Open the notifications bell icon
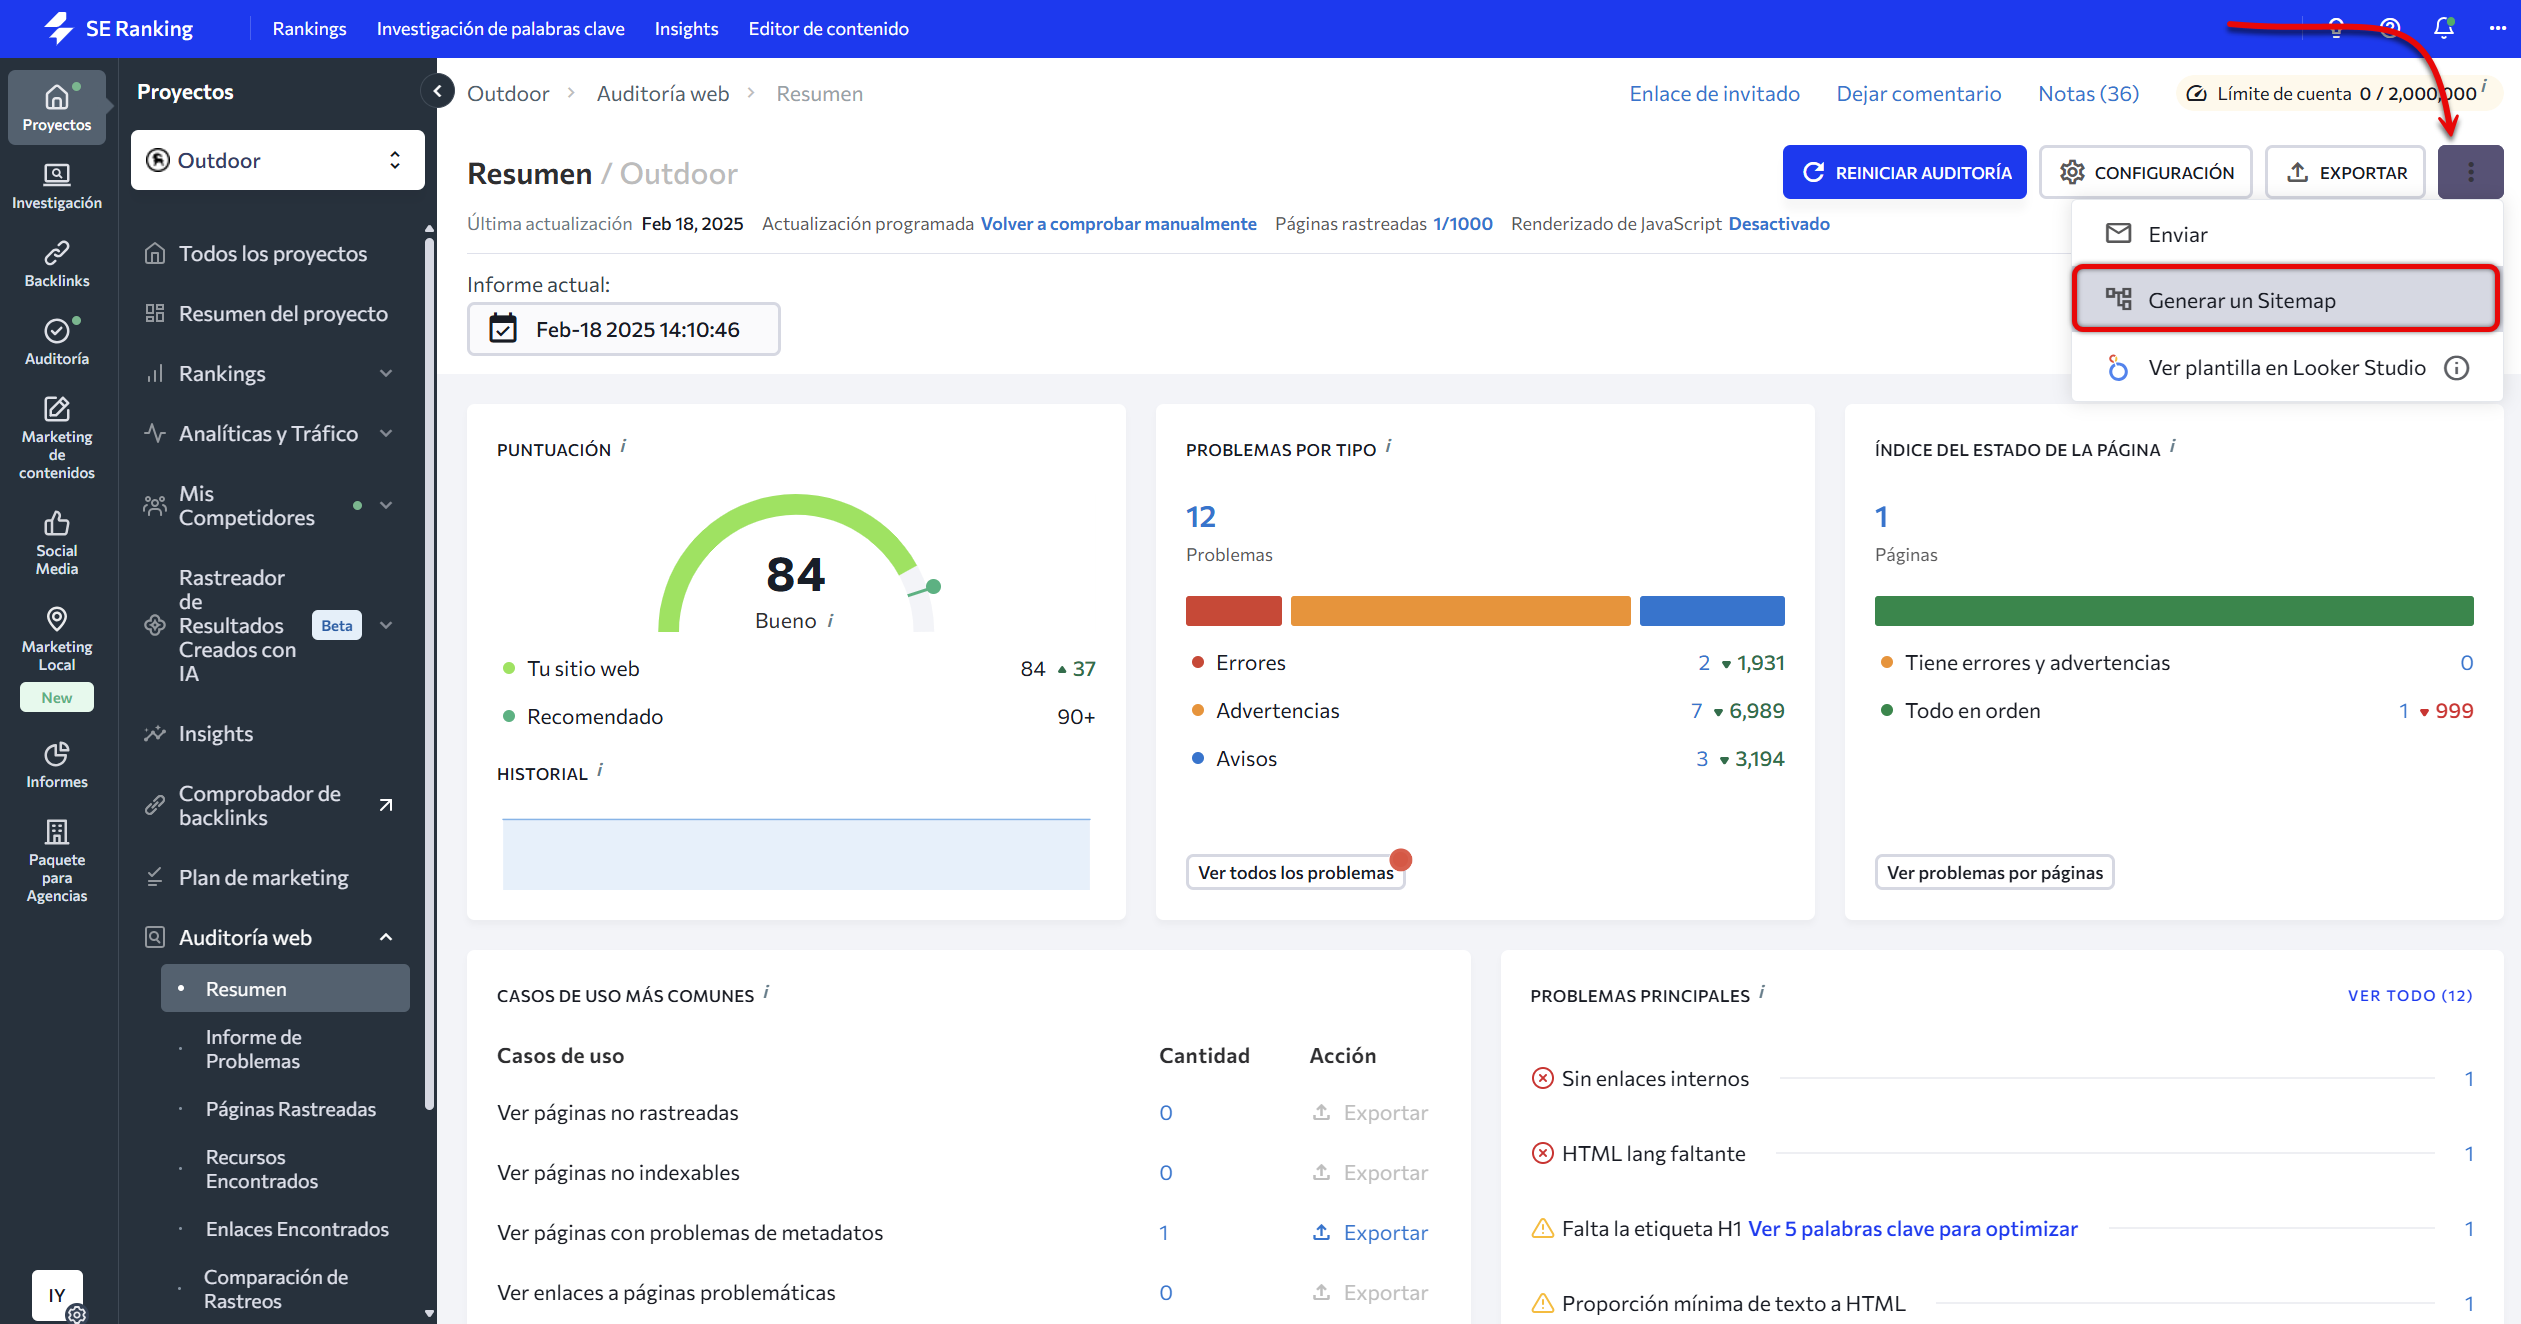Viewport: 2521px width, 1324px height. pos(2444,28)
